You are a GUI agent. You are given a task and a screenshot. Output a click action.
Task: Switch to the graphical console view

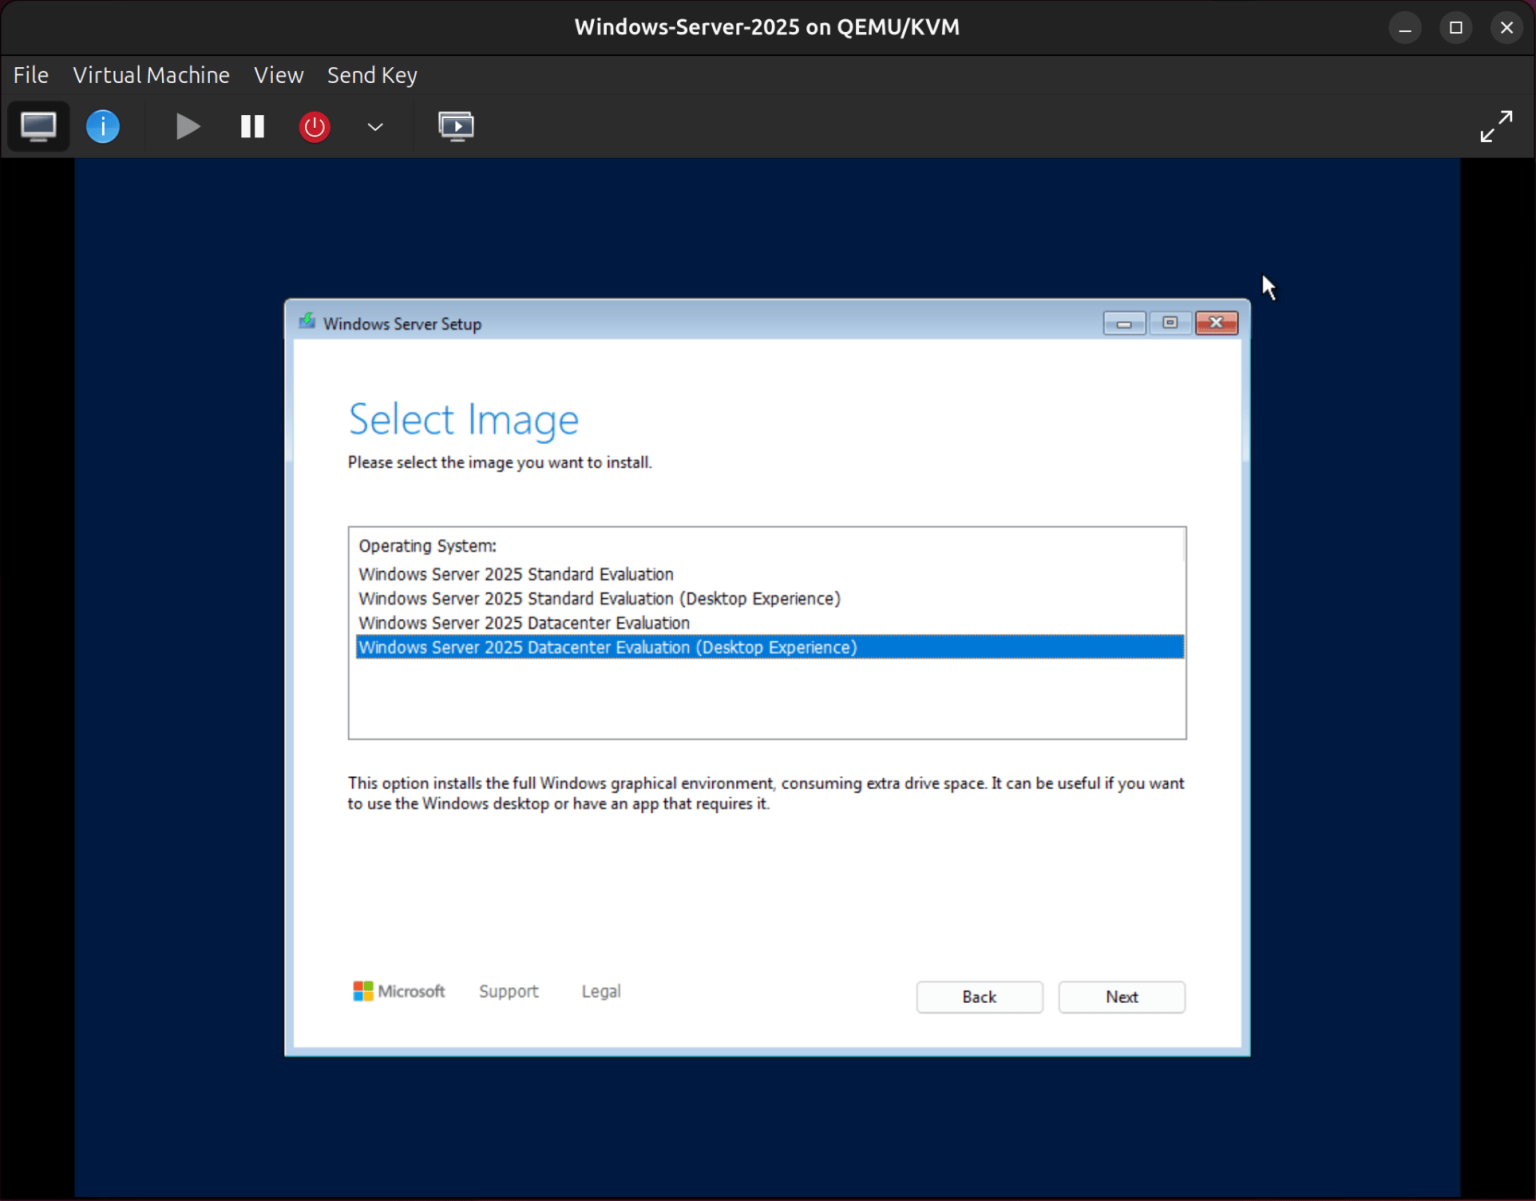38,126
